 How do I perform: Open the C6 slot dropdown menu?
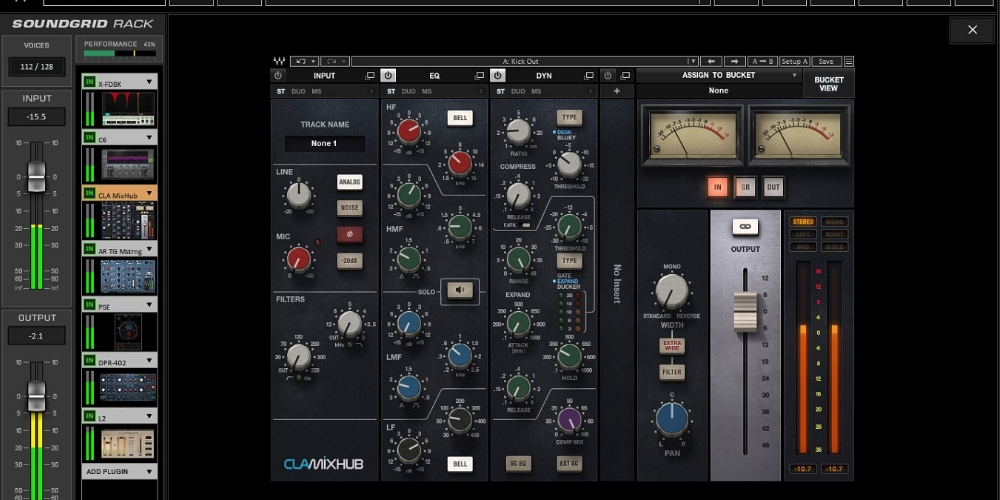click(149, 138)
